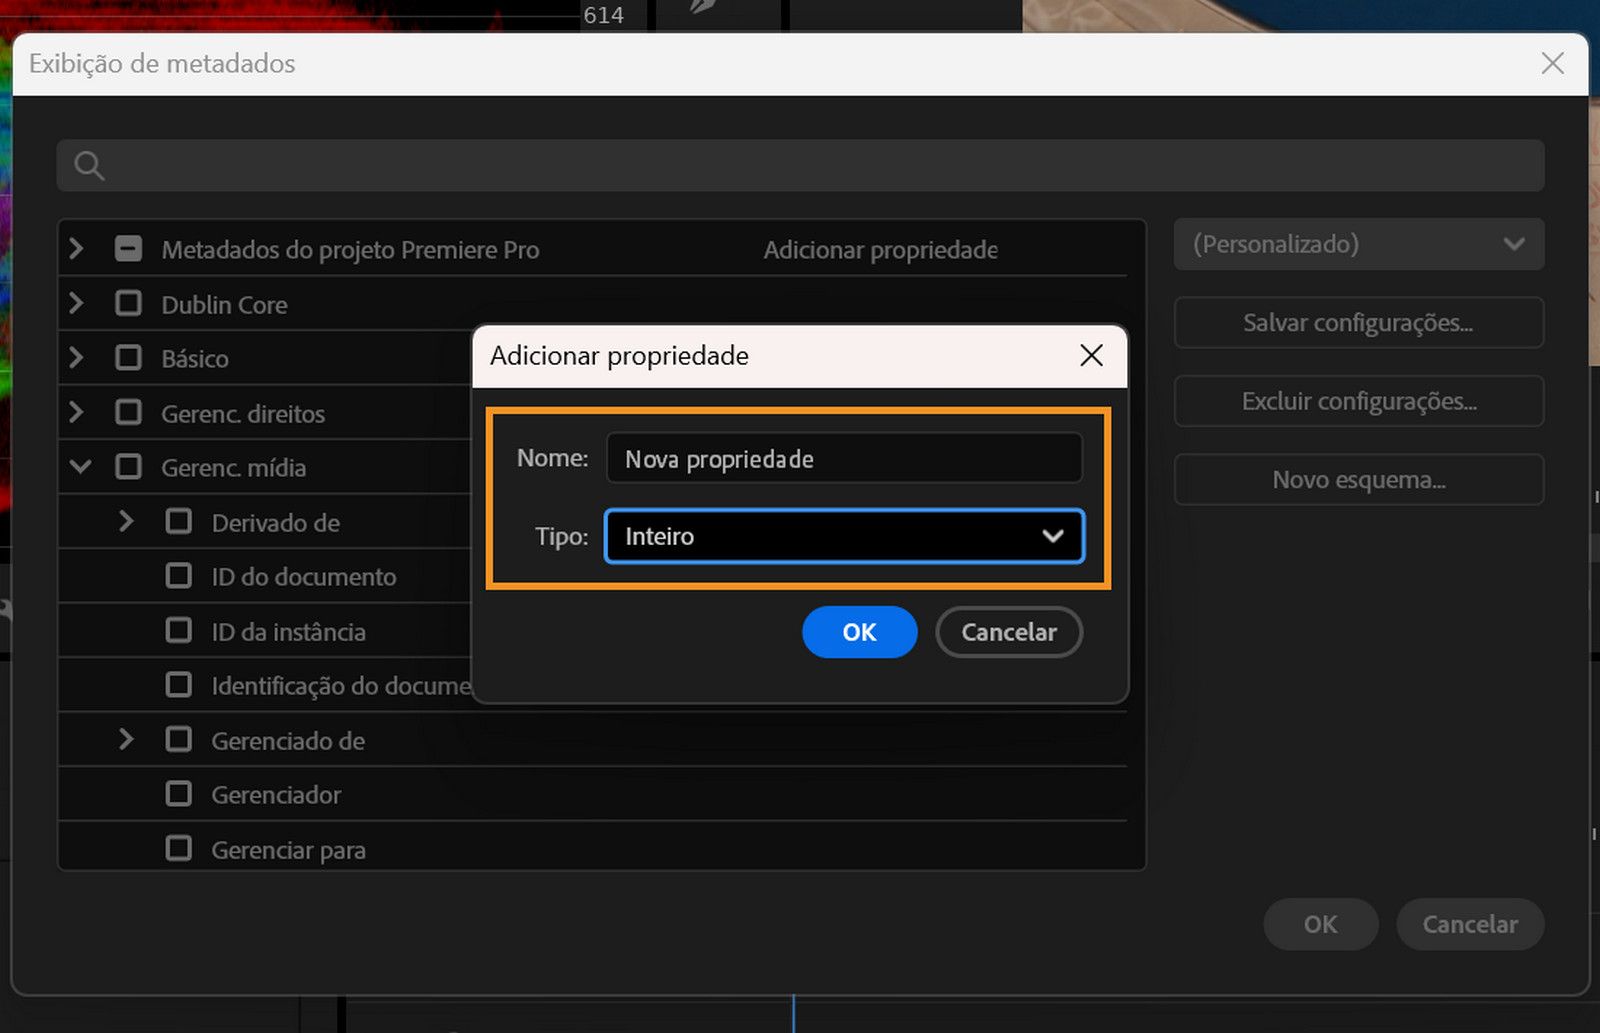Image resolution: width=1600 pixels, height=1033 pixels.
Task: Expand the Gerenciado de item
Action: (x=126, y=739)
